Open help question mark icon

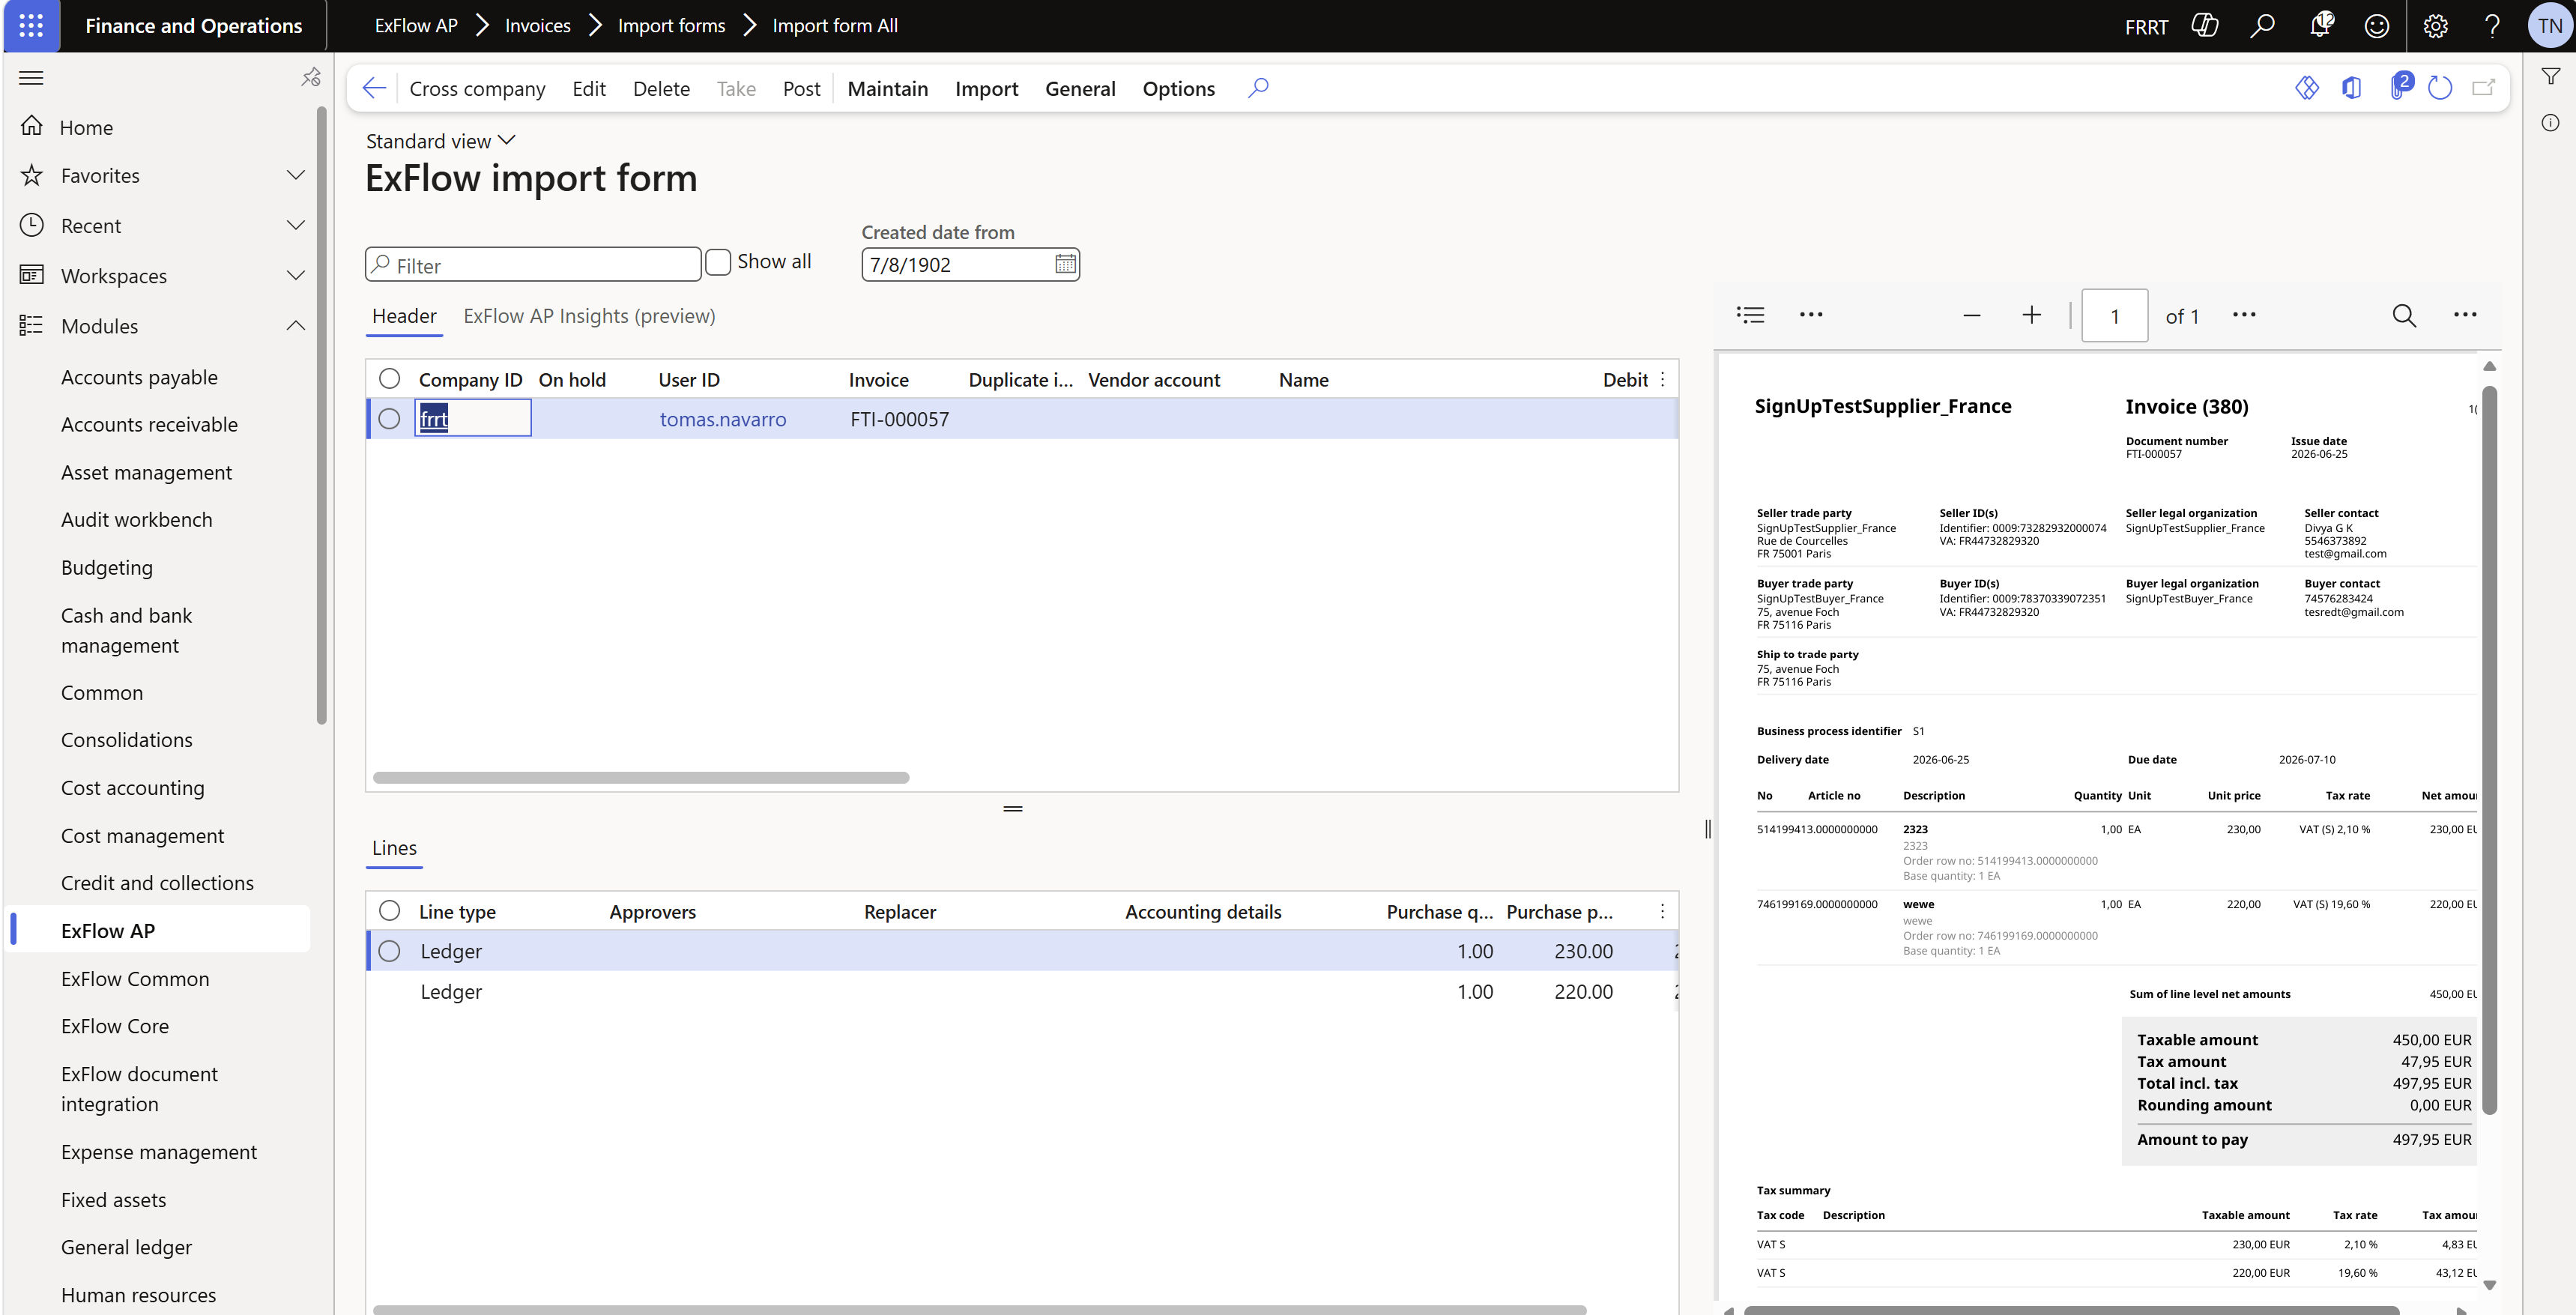(2492, 26)
